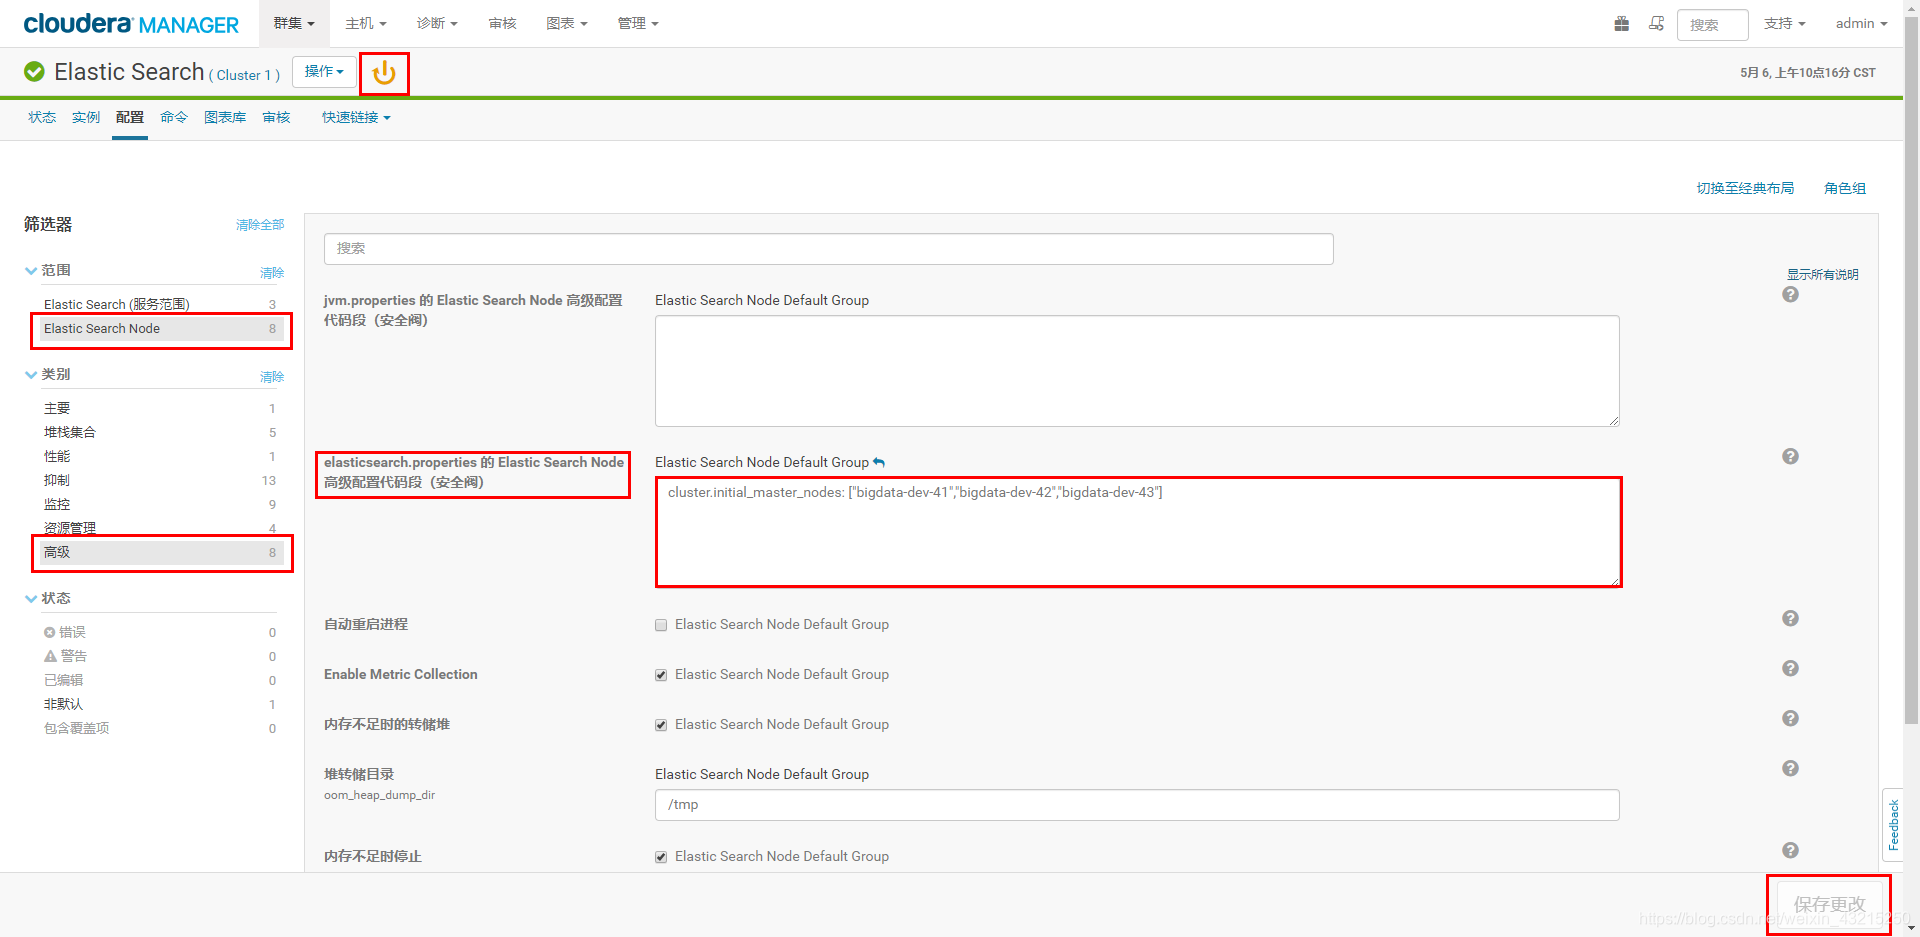
Task: Switch to the 配置 tab
Action: tap(130, 117)
